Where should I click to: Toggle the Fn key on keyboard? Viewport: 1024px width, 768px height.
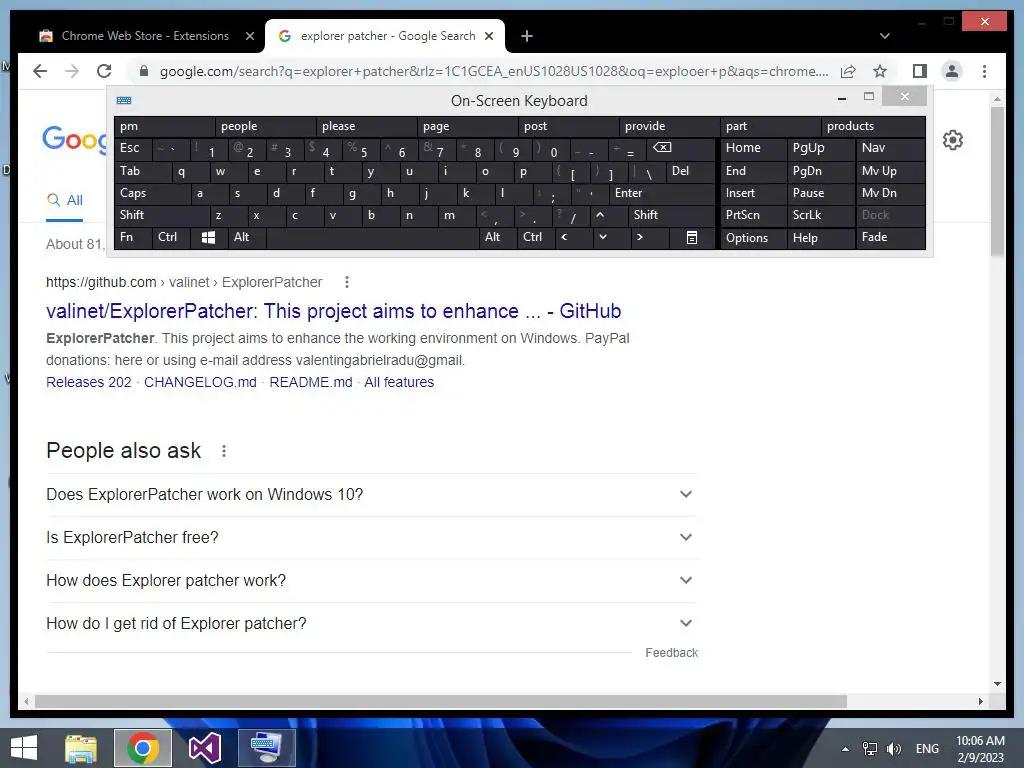[x=133, y=238]
